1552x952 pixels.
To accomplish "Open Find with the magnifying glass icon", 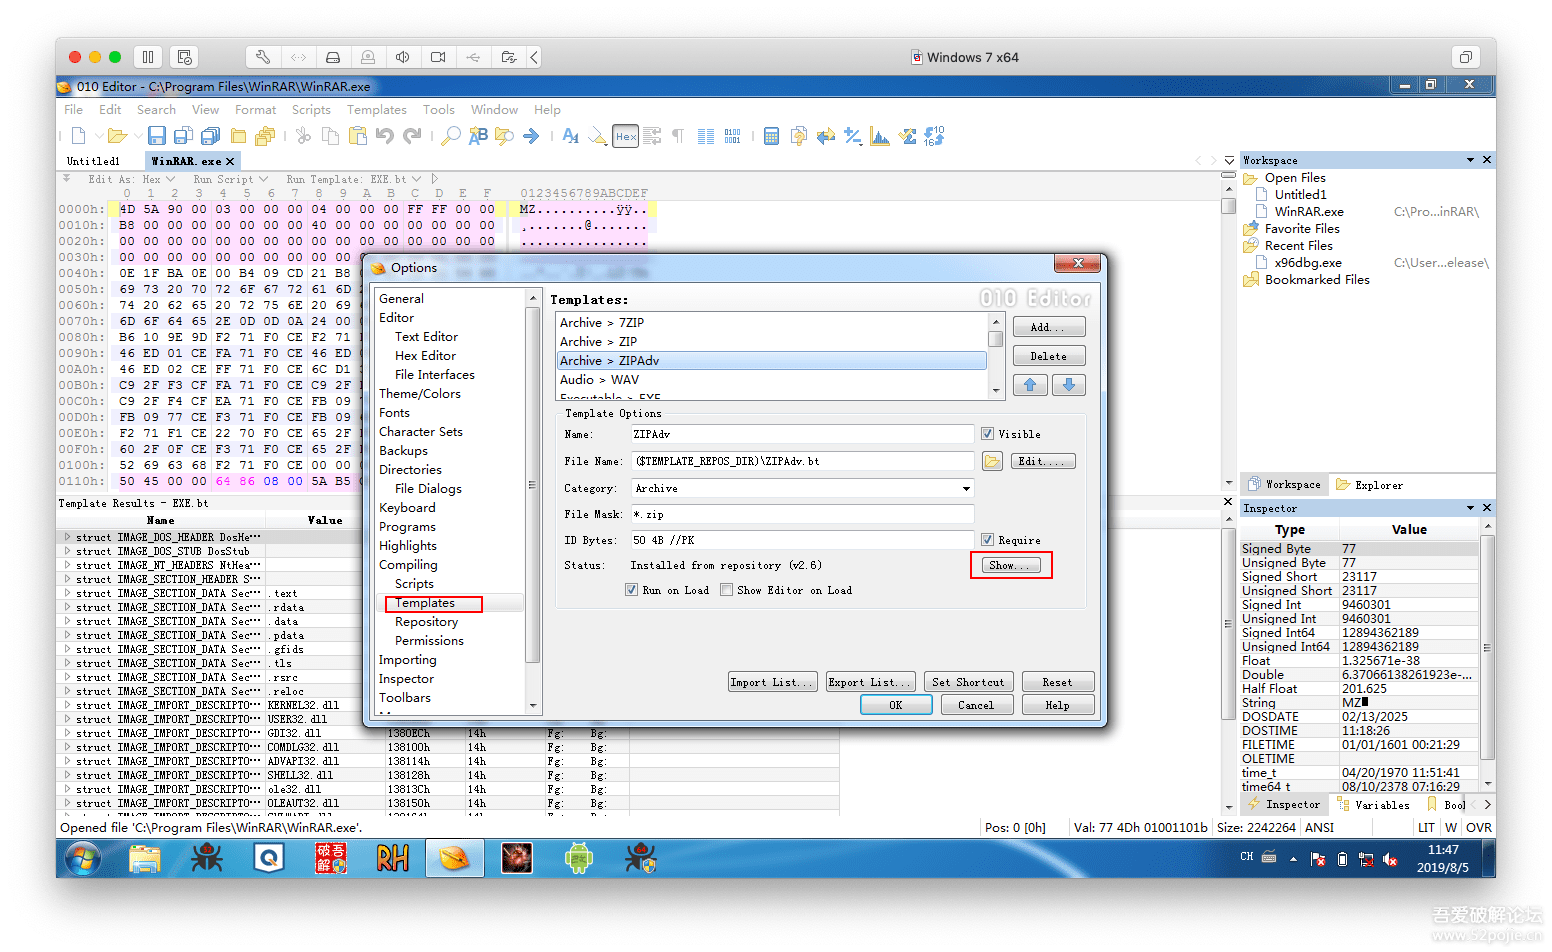I will pyautogui.click(x=451, y=136).
